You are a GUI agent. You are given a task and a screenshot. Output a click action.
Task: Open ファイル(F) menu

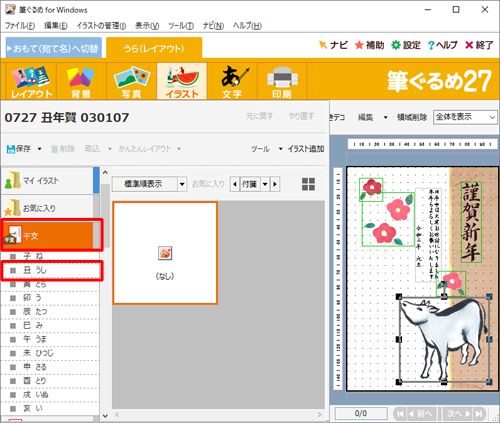click(20, 26)
